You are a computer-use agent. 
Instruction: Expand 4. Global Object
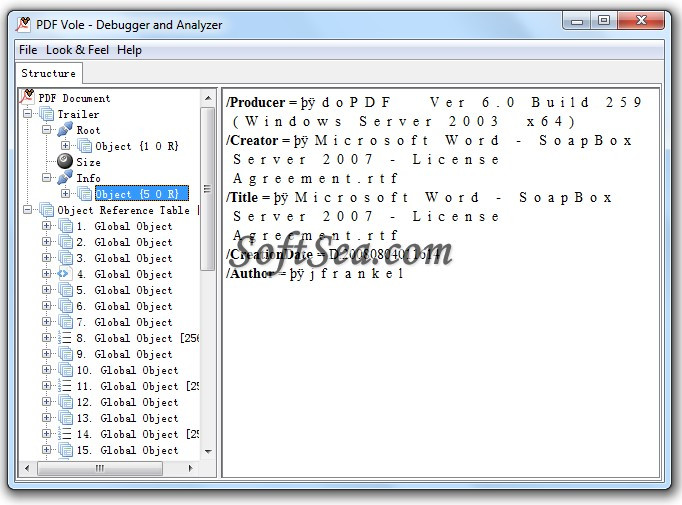tap(47, 274)
